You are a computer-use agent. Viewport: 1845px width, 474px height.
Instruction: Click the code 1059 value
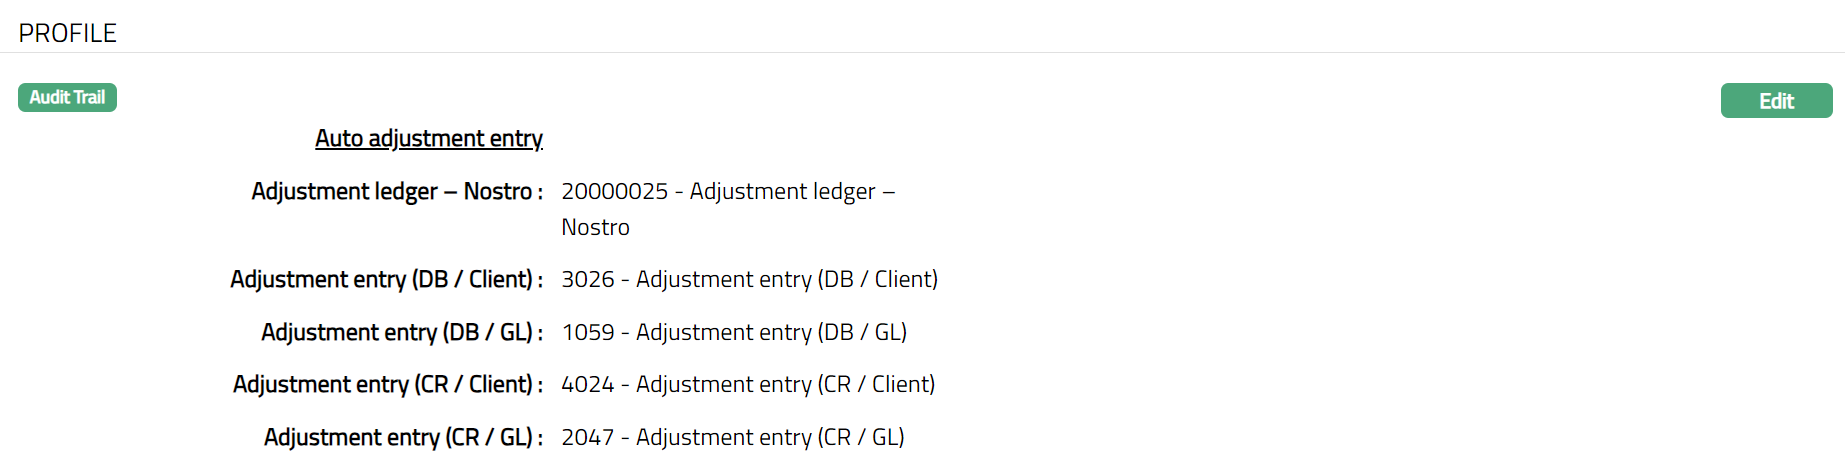coord(587,332)
